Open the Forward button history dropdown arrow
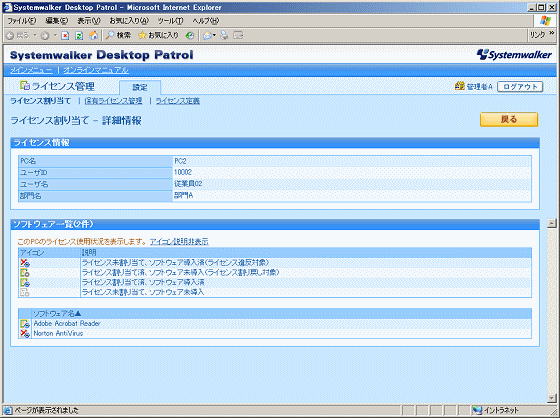The height and width of the screenshot is (418, 560). click(55, 35)
